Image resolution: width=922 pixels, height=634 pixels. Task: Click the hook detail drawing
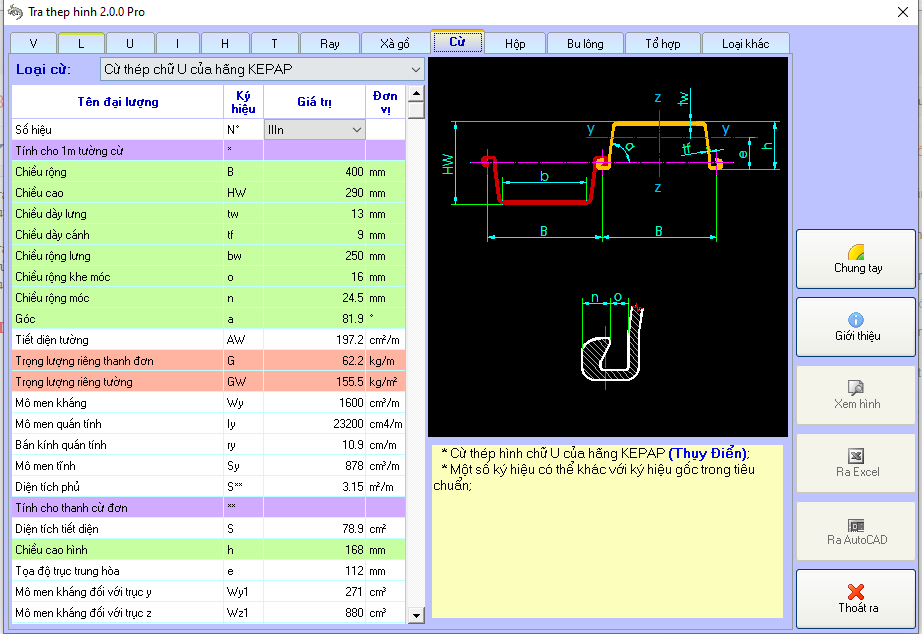coord(612,339)
